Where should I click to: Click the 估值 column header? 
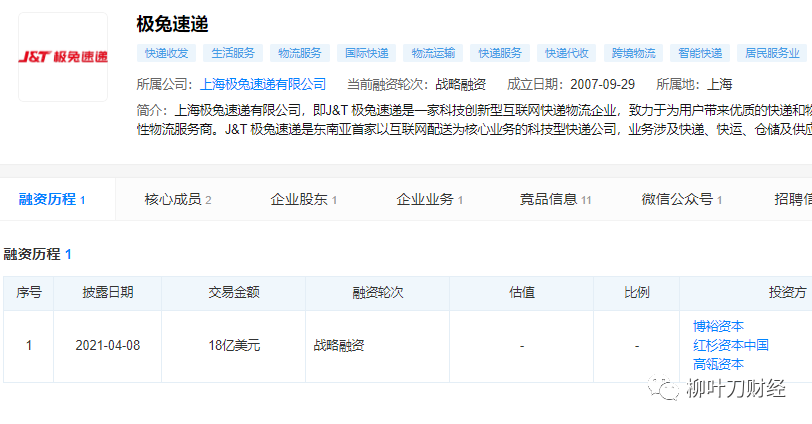tap(521, 293)
